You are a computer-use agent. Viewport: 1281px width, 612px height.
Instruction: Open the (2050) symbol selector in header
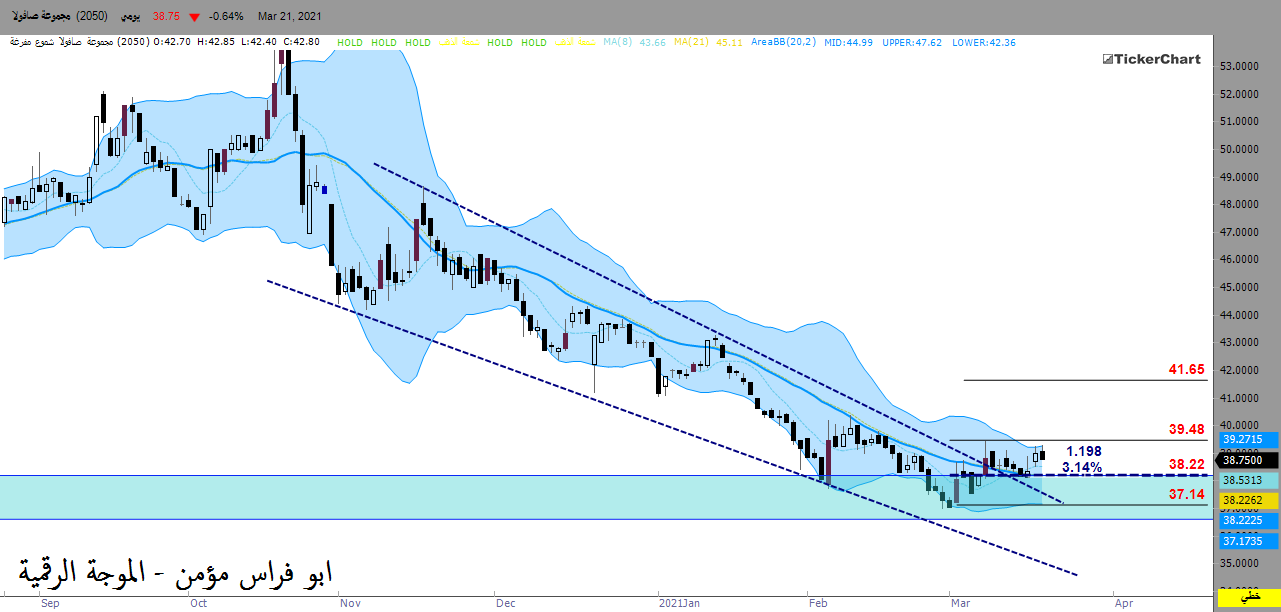(x=92, y=17)
